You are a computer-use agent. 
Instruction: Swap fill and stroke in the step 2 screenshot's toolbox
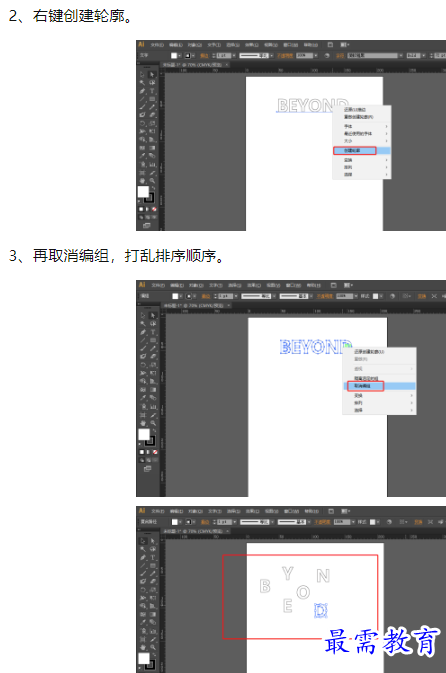[153, 188]
